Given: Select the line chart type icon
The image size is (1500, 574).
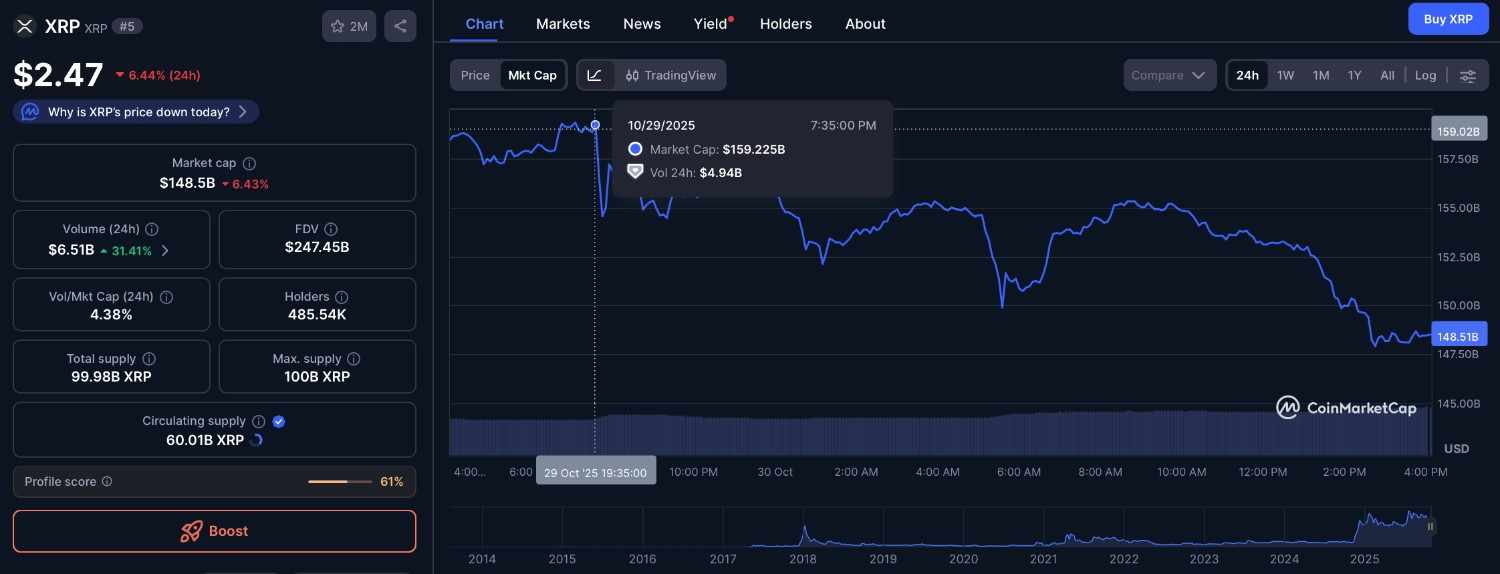Looking at the screenshot, I should click(x=595, y=75).
